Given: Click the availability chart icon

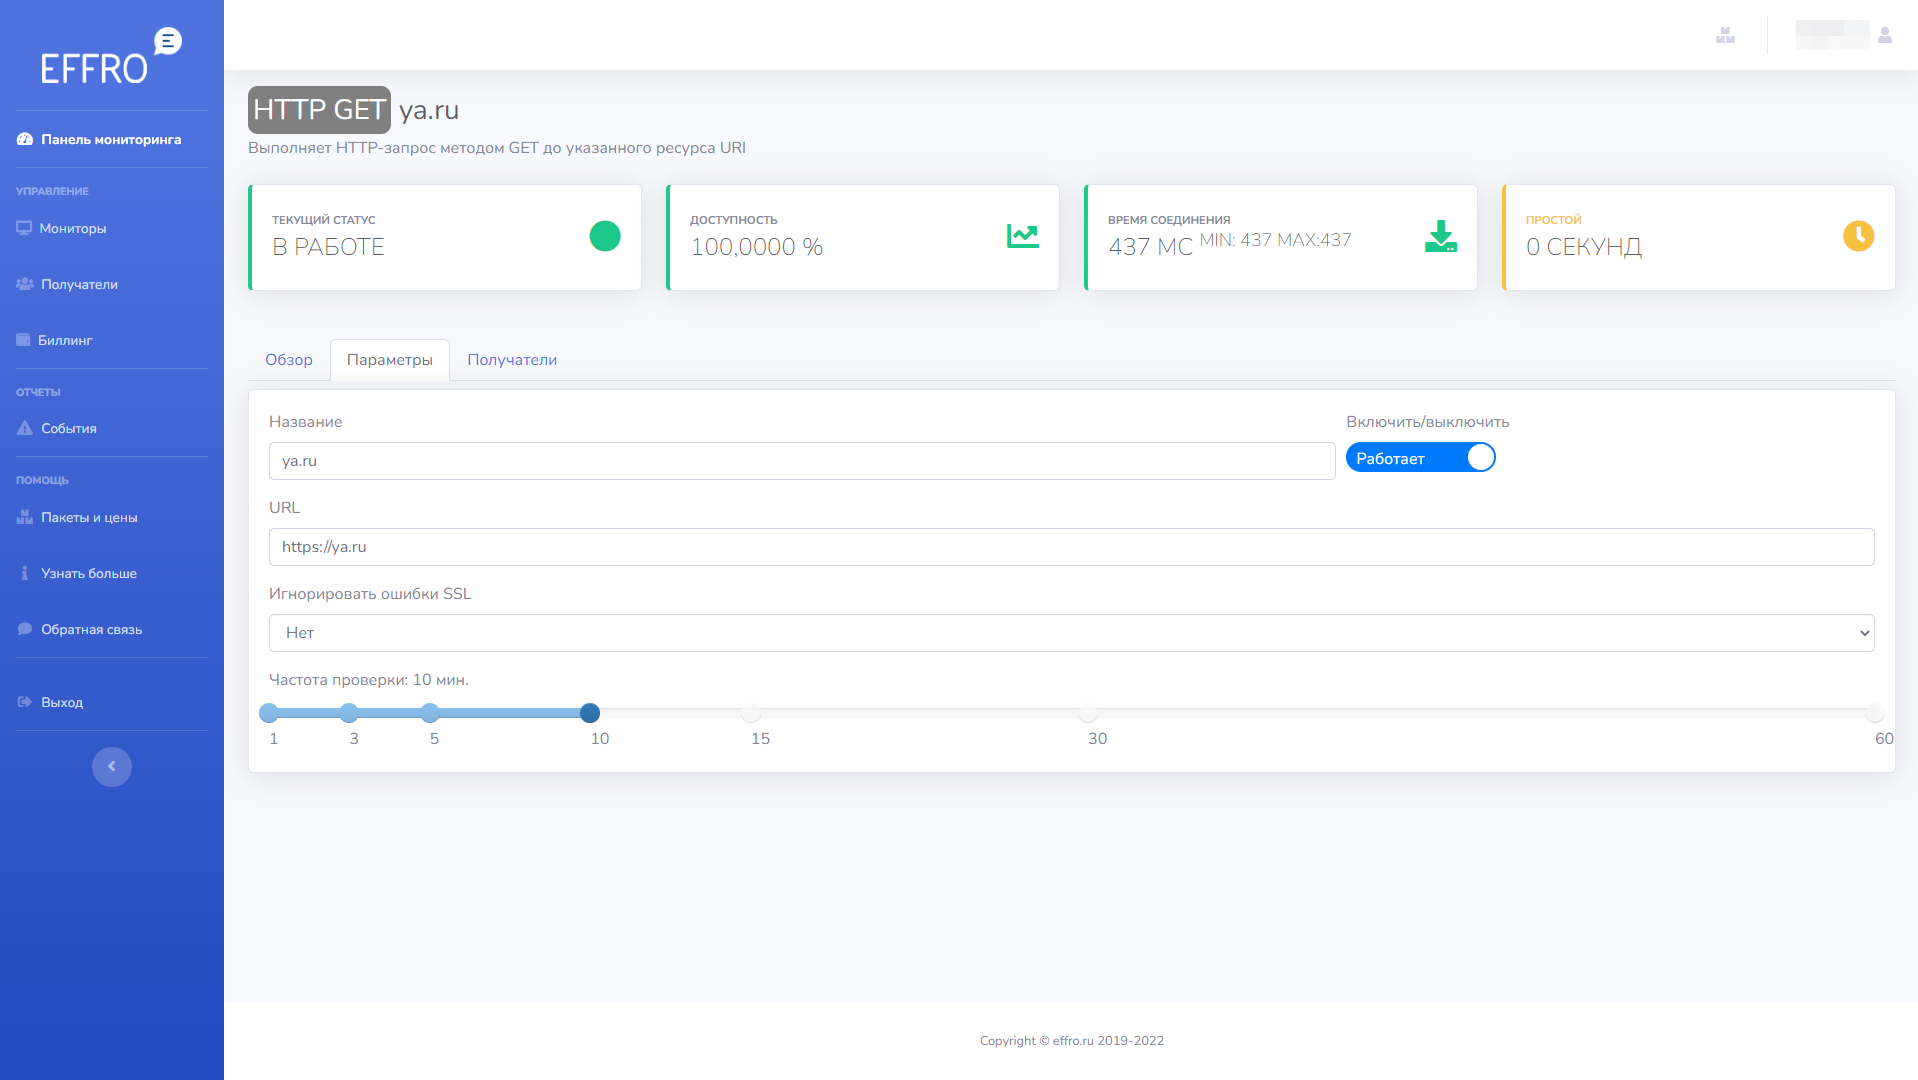Looking at the screenshot, I should [x=1022, y=236].
